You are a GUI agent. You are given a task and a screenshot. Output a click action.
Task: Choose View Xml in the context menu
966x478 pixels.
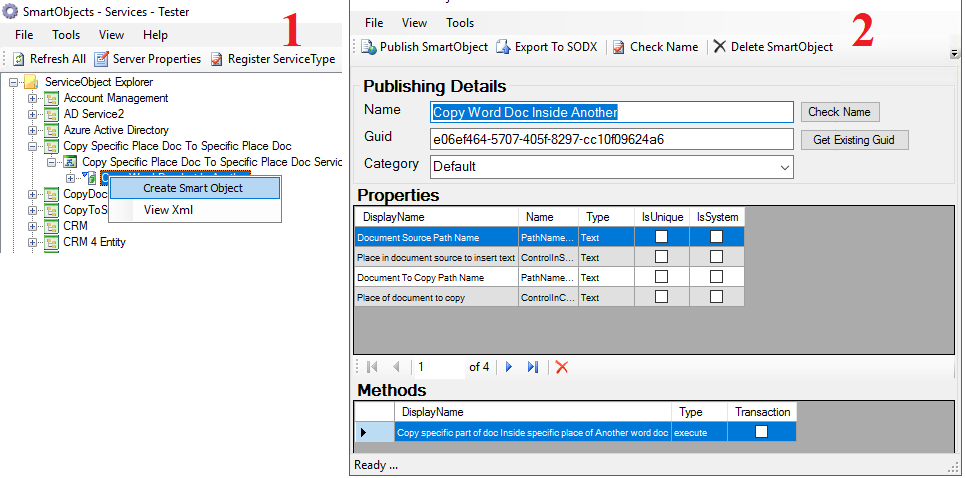pos(168,210)
